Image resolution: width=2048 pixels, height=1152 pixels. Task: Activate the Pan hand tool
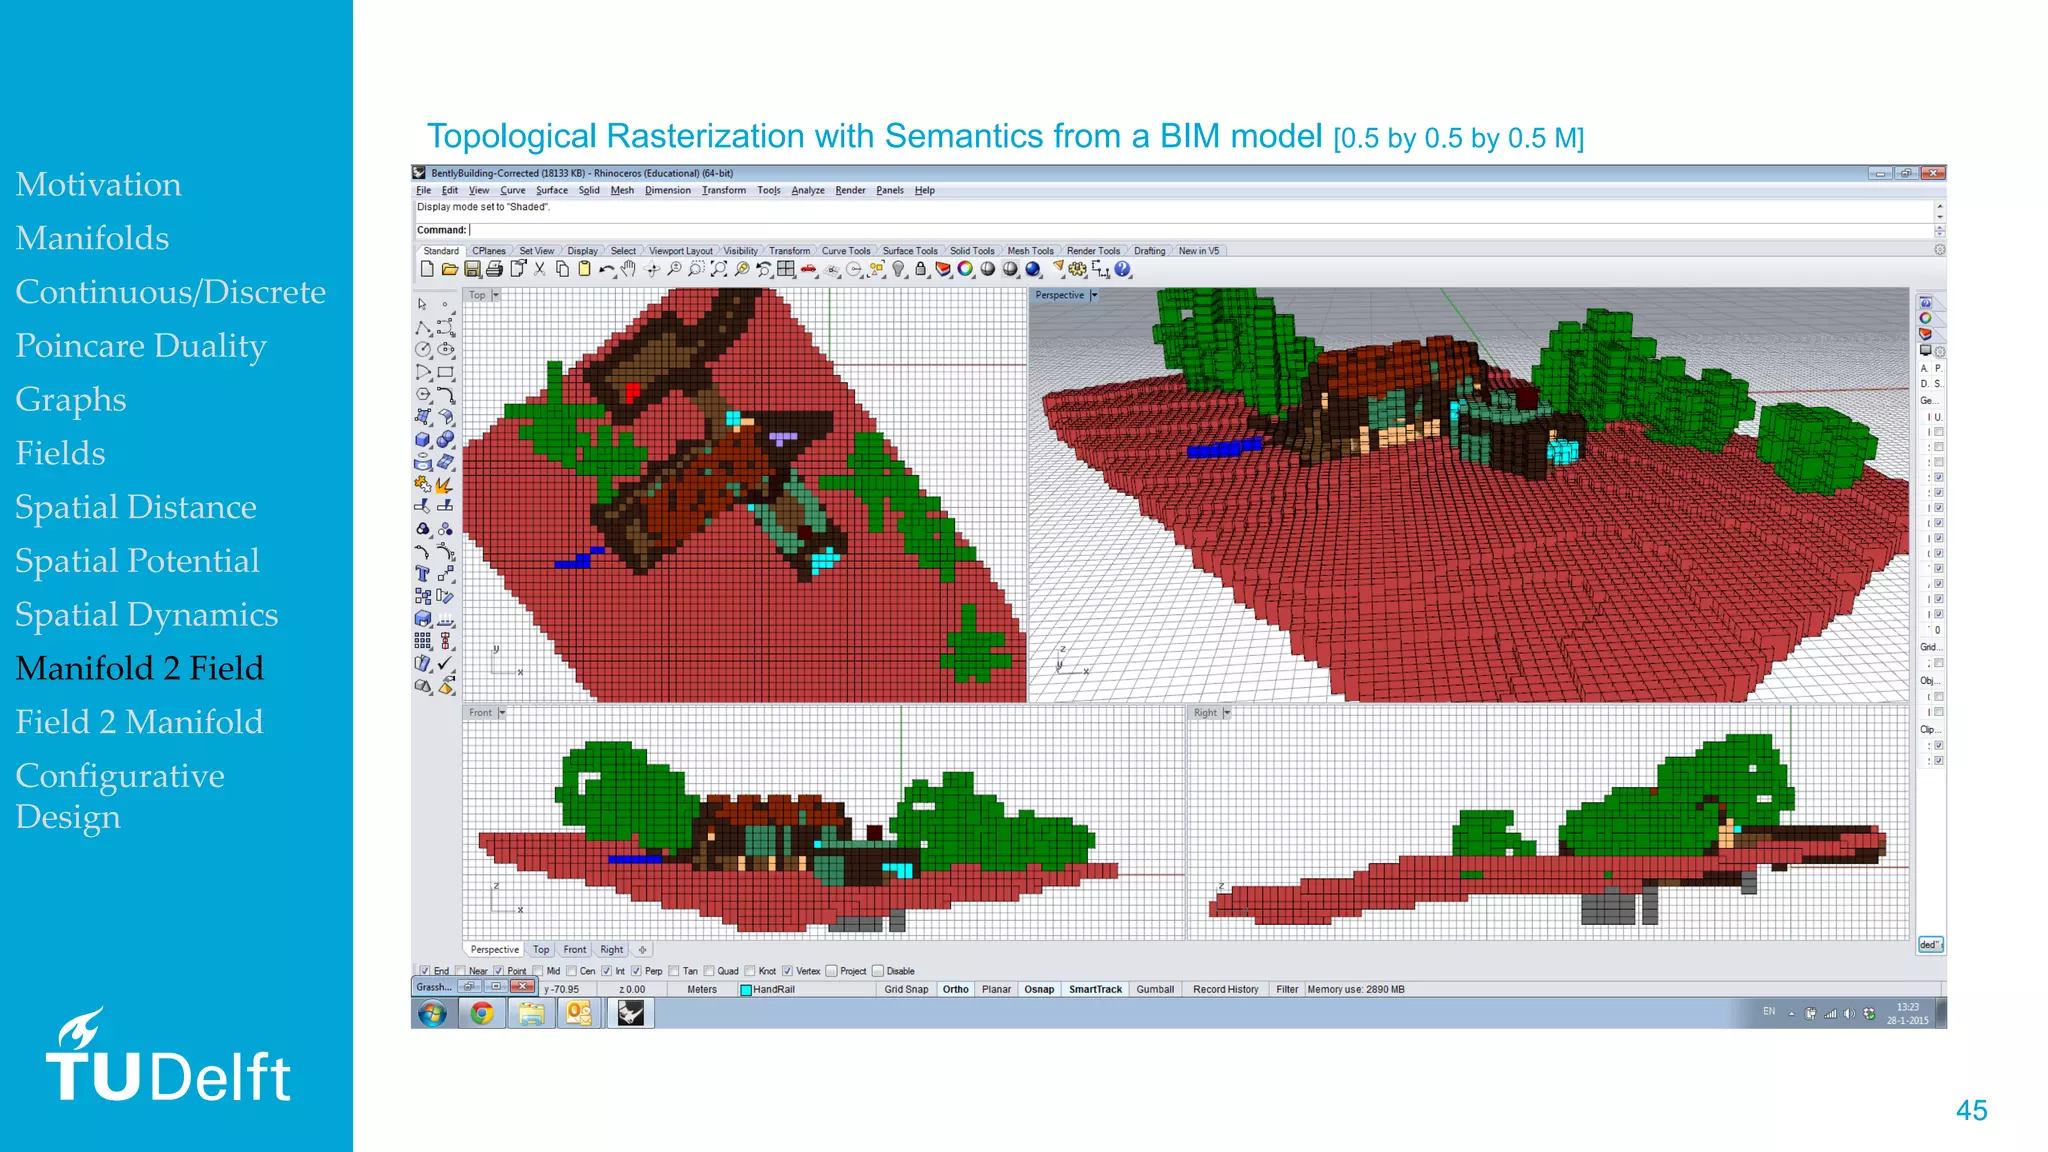(x=628, y=269)
